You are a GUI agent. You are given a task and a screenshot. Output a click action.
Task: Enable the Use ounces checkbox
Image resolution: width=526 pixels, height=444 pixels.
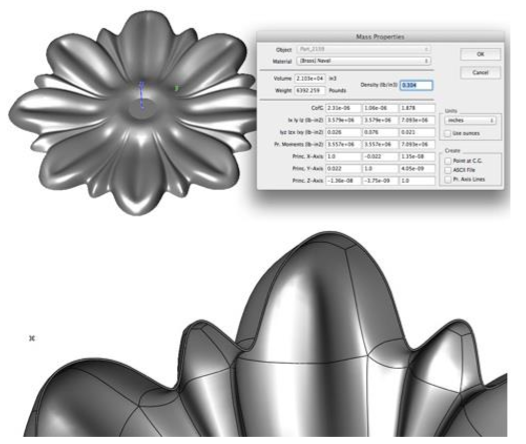[448, 133]
